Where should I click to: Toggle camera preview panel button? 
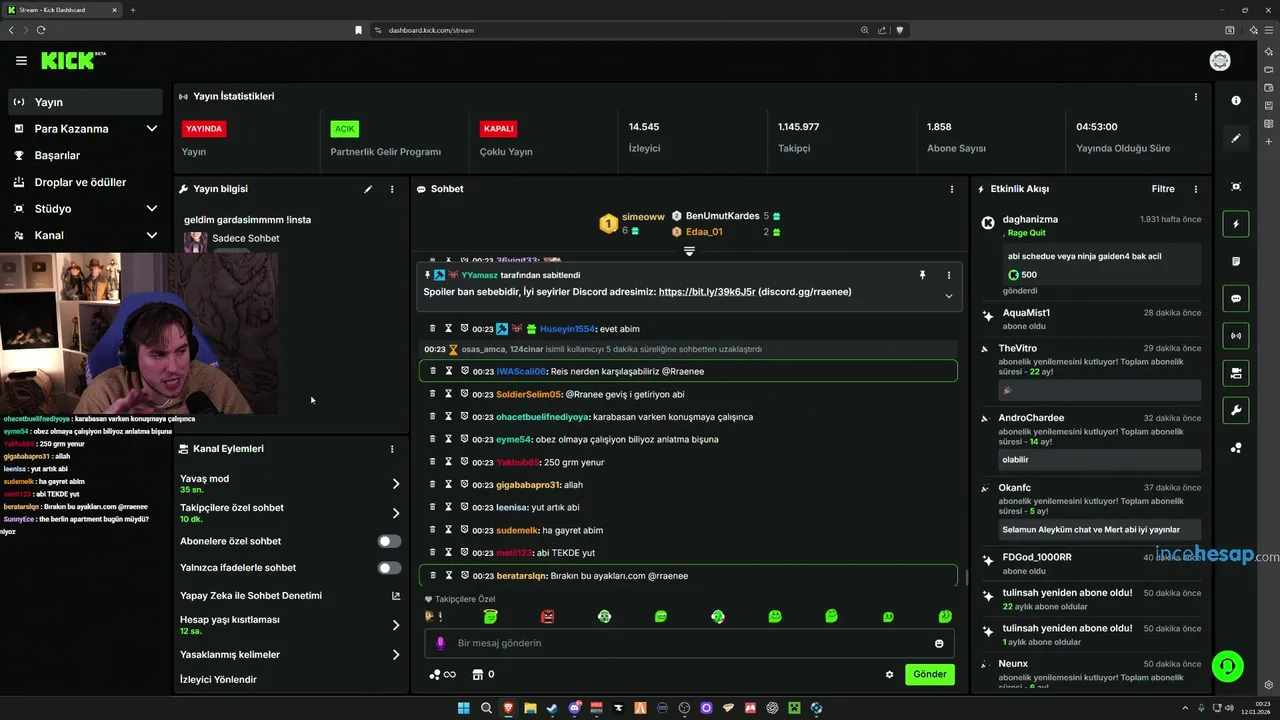point(1236,373)
